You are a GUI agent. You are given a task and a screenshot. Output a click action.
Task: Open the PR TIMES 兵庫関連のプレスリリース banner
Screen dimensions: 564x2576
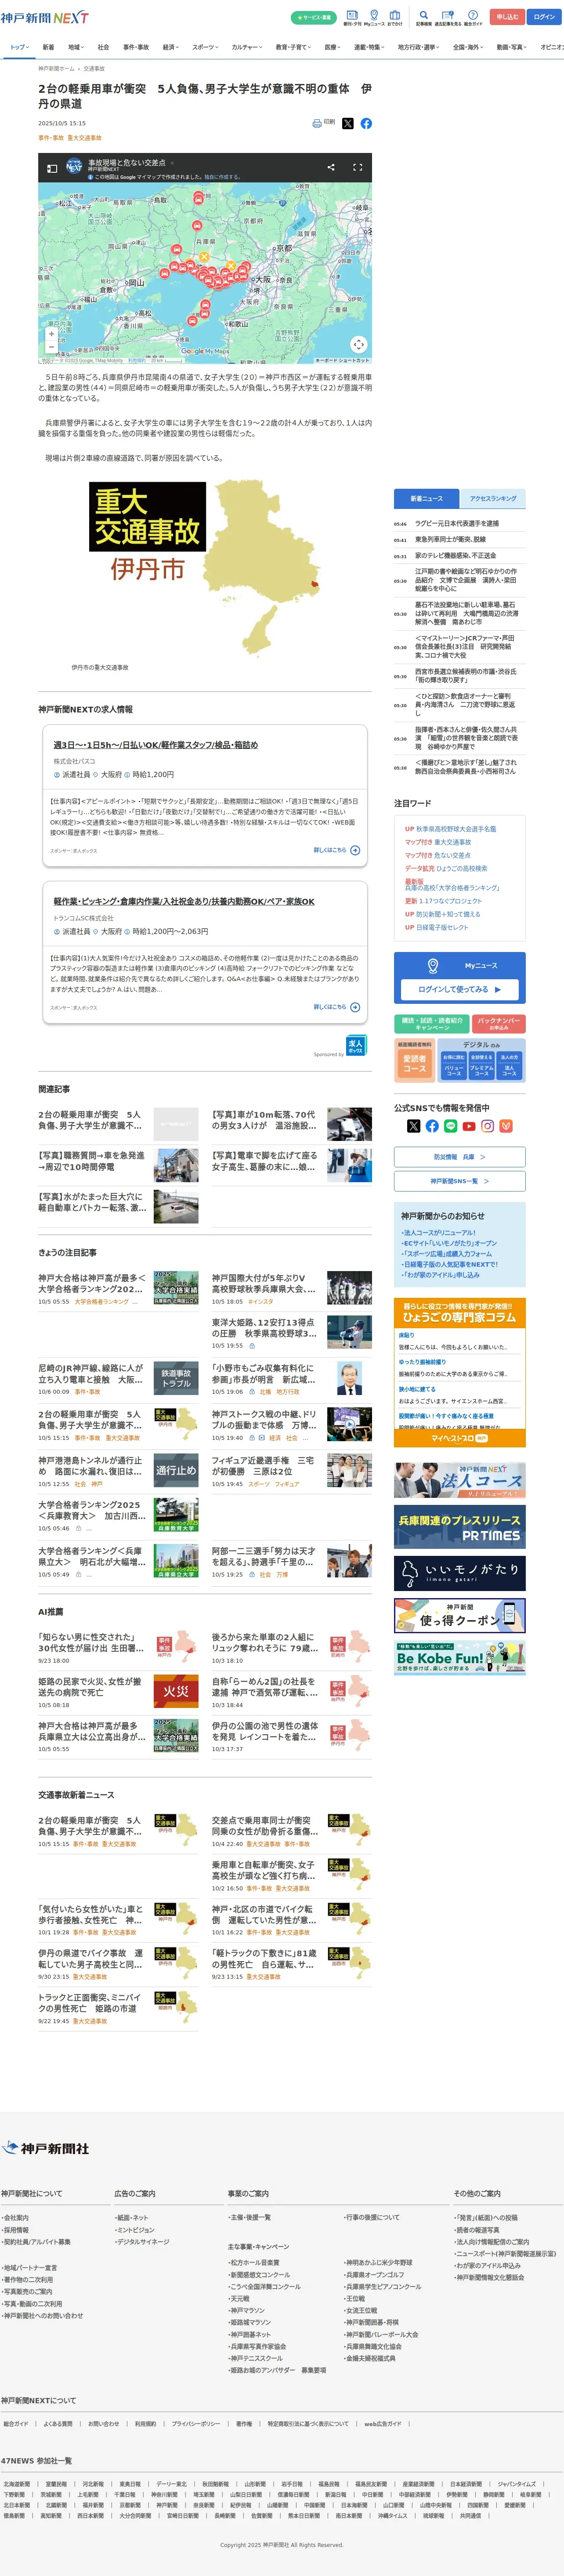tap(460, 1527)
